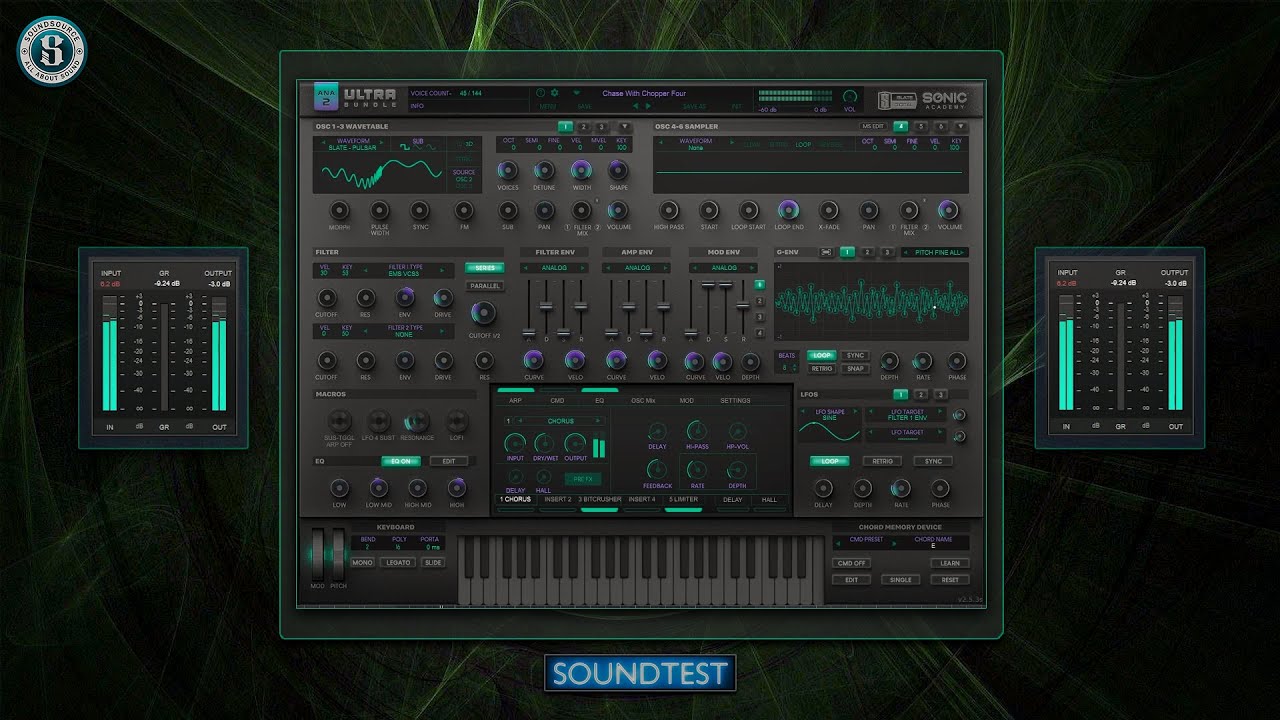Click the OSC 1-3 WIDTH knob
Screen dimensions: 1280x720
point(581,170)
